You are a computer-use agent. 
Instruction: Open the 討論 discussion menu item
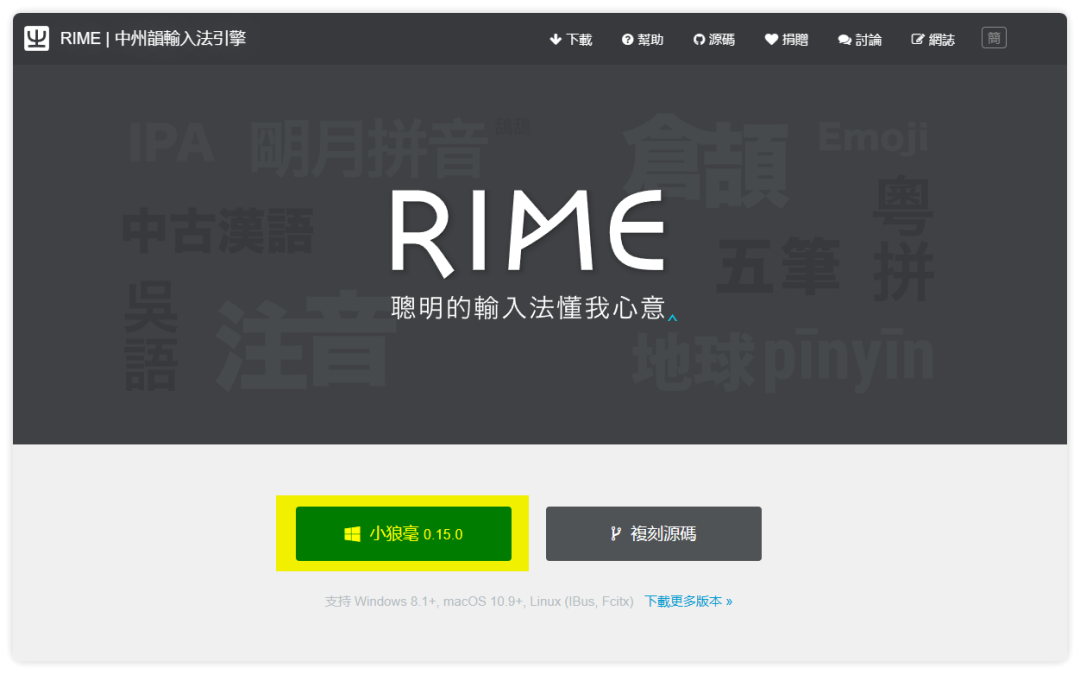coord(860,40)
